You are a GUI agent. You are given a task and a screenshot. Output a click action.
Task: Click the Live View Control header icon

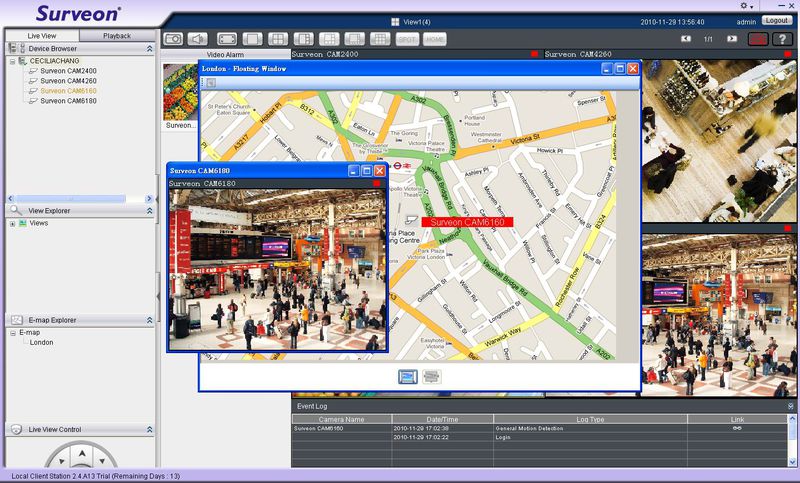pyautogui.click(x=16, y=429)
